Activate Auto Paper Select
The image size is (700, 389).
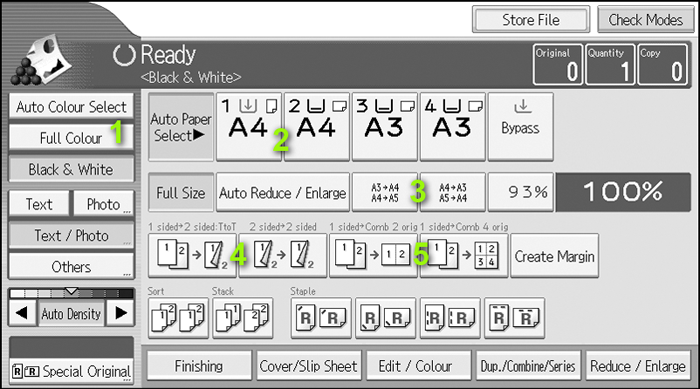(x=181, y=127)
